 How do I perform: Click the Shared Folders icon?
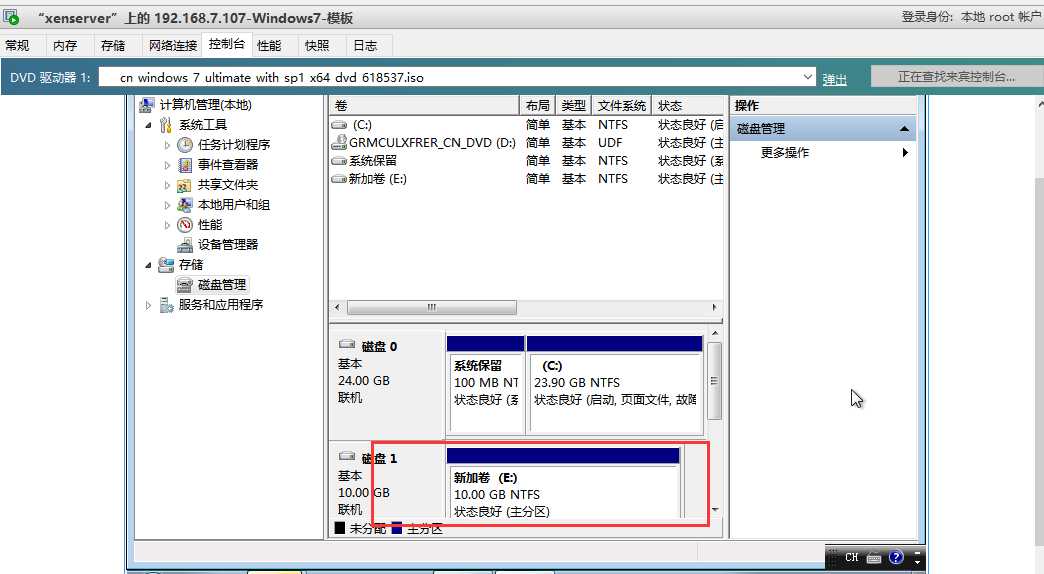coord(184,185)
